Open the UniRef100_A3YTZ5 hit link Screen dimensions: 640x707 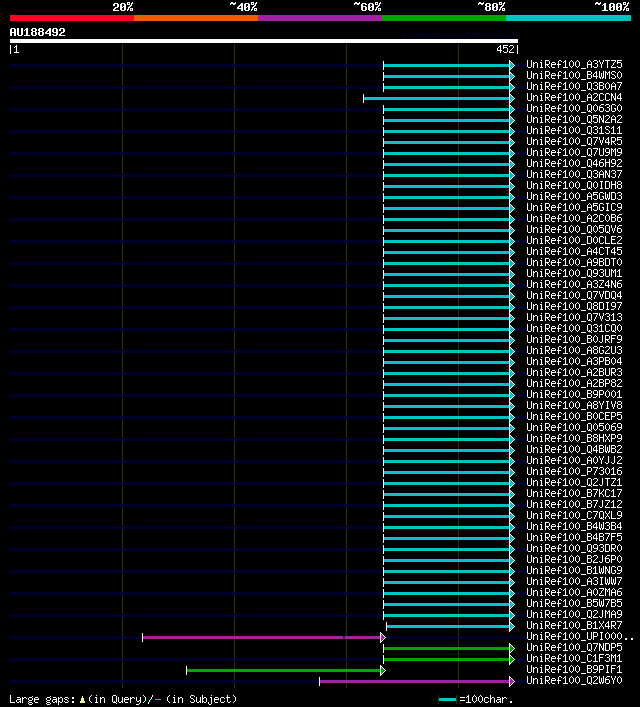pos(574,64)
